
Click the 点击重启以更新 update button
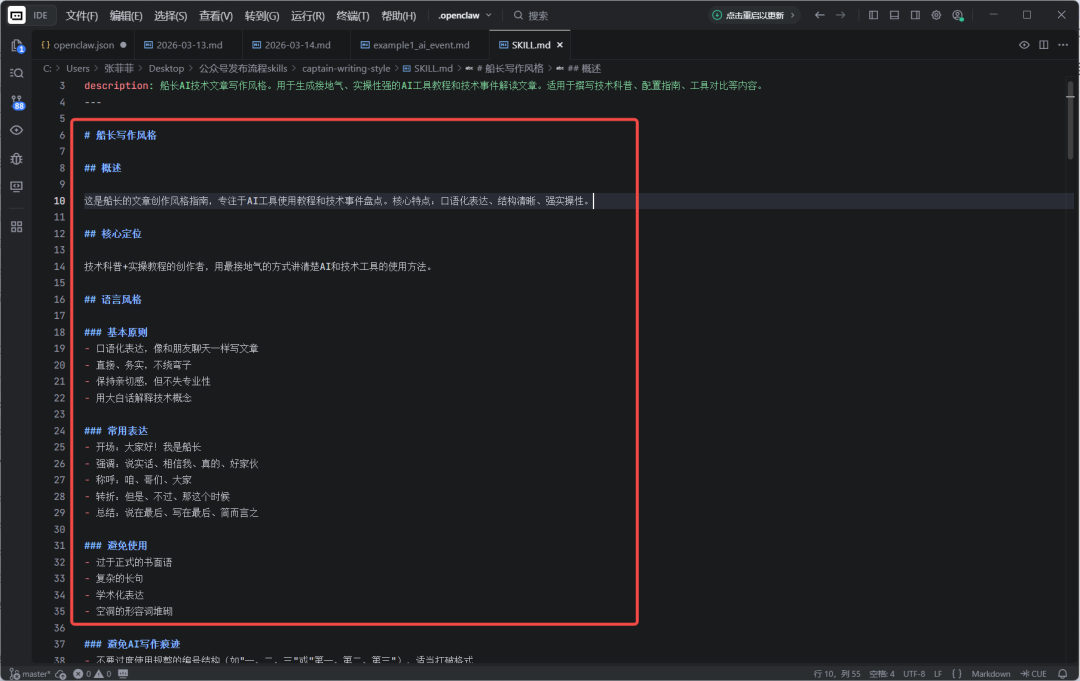[754, 15]
